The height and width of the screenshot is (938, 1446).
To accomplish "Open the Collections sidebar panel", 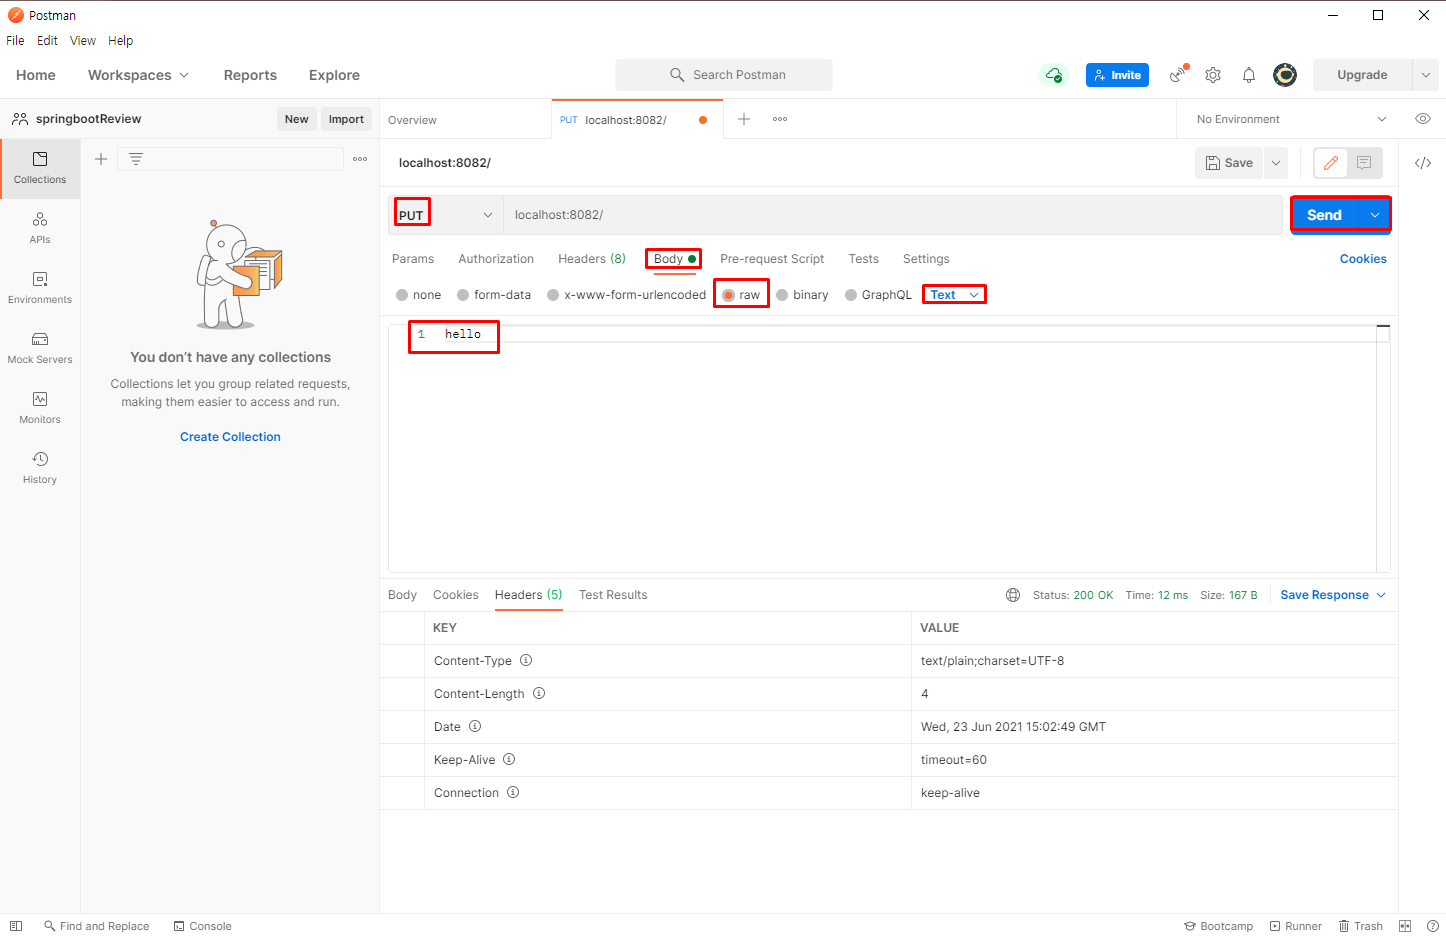I will pyautogui.click(x=40, y=168).
